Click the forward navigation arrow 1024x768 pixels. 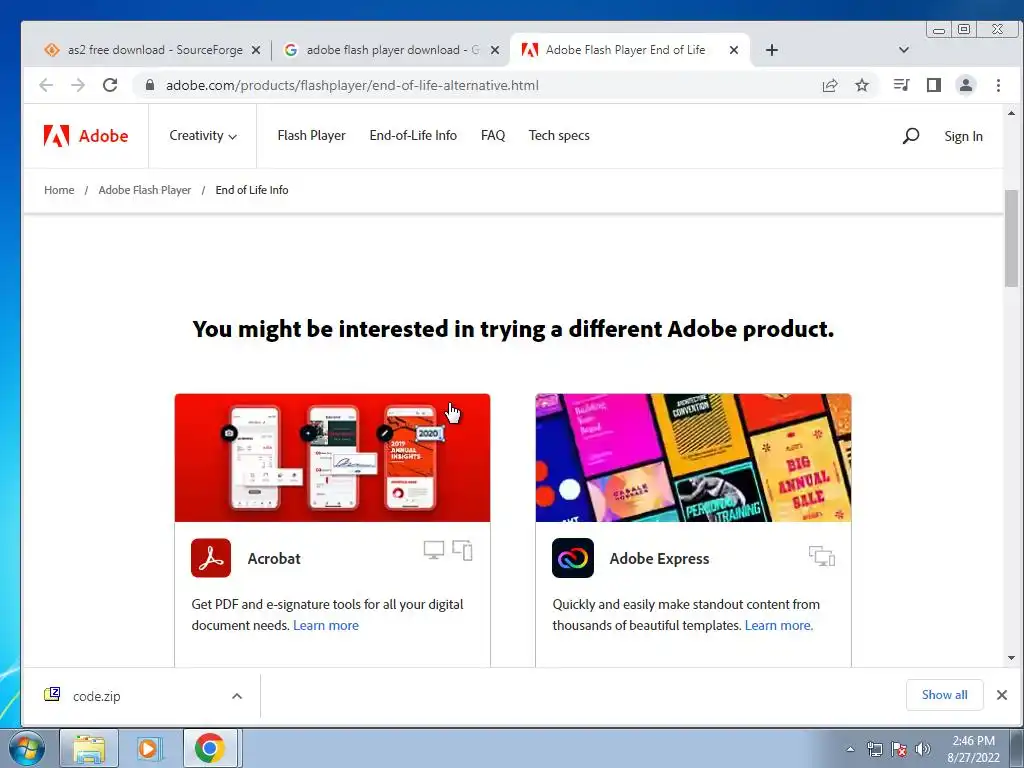[x=78, y=85]
